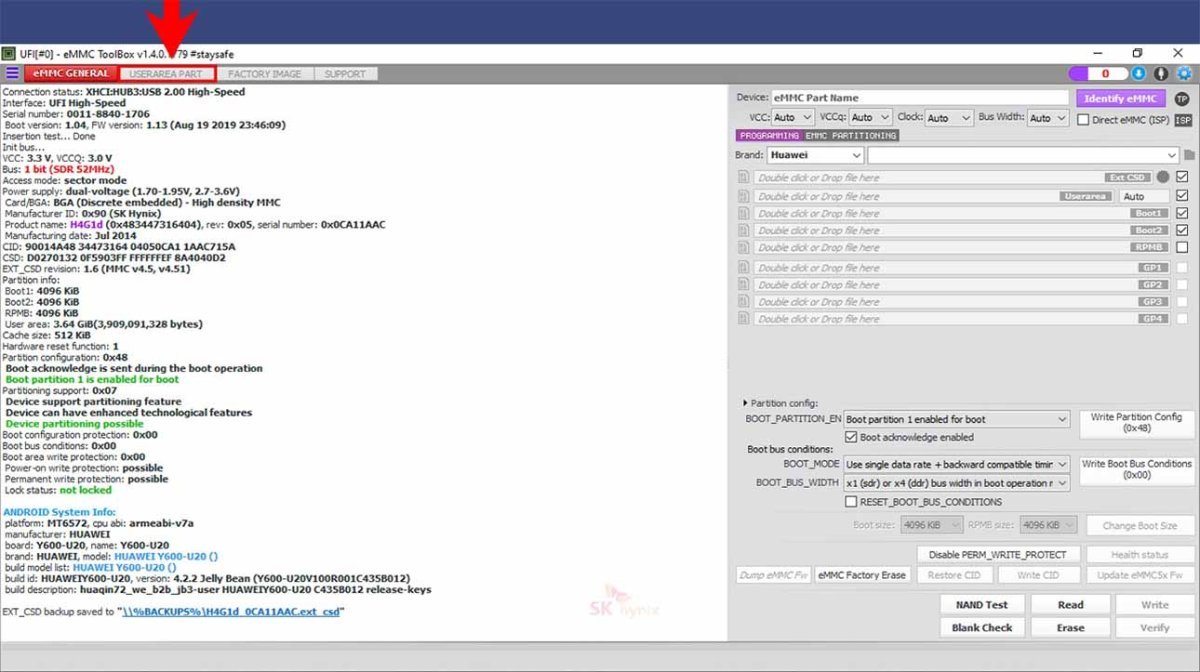The height and width of the screenshot is (672, 1200).
Task: Click the file icon on the GP4 row
Action: [x=743, y=318]
